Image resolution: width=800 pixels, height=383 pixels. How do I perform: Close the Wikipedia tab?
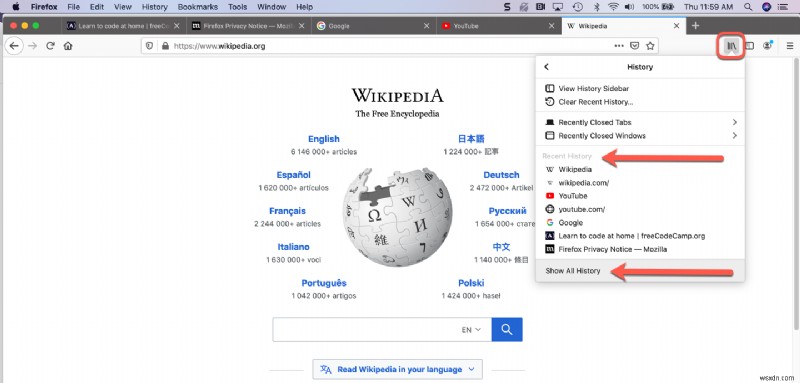677,25
